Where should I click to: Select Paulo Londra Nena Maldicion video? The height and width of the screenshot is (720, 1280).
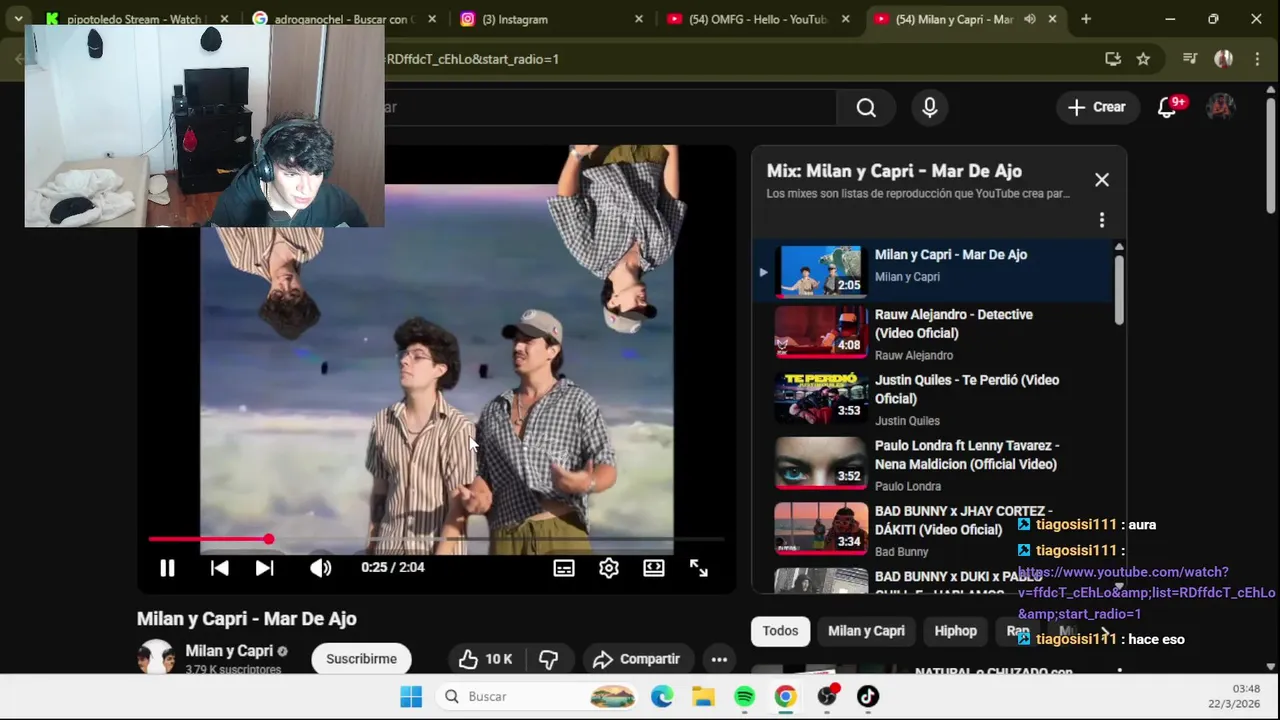coord(933,465)
